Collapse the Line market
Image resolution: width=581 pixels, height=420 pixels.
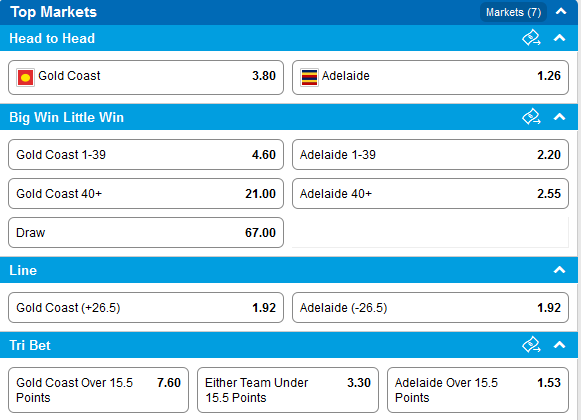560,269
